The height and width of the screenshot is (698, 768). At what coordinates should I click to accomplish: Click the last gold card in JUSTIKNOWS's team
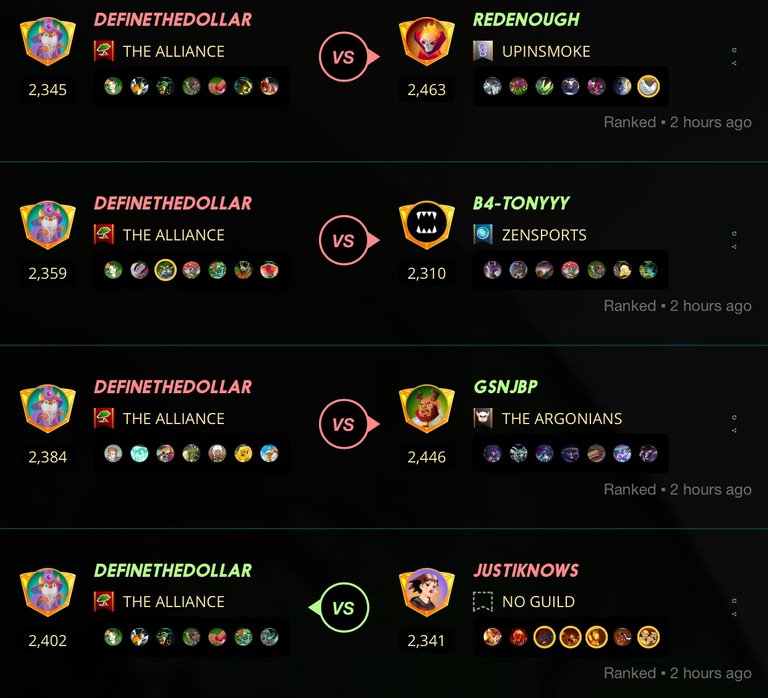[x=648, y=637]
